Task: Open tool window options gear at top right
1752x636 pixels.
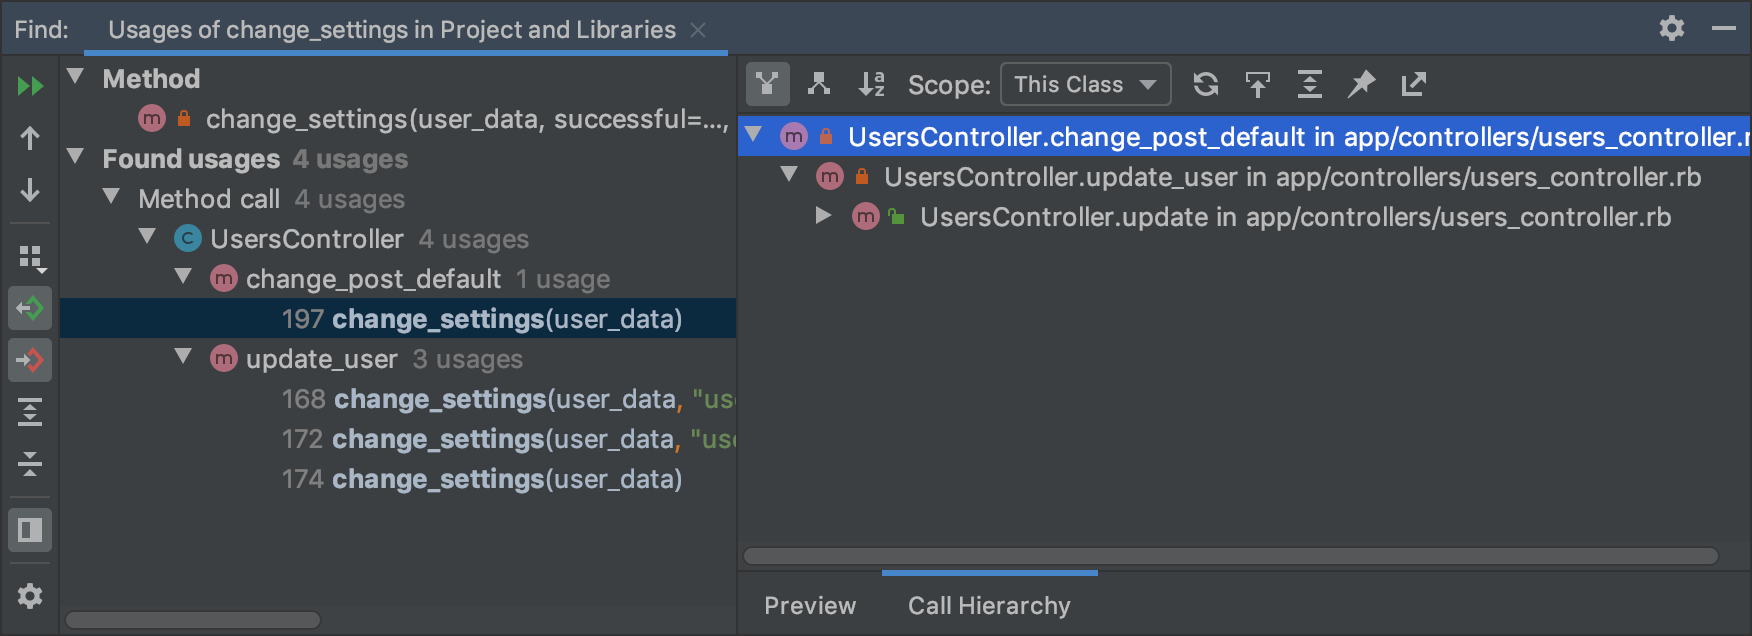Action: click(x=1672, y=28)
